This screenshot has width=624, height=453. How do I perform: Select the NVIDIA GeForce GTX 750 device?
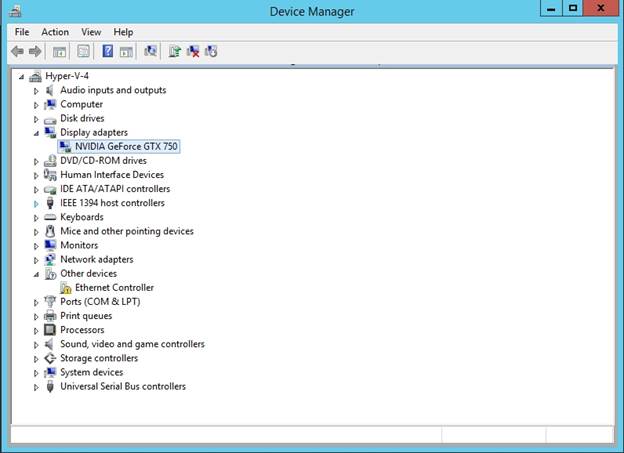pos(126,146)
